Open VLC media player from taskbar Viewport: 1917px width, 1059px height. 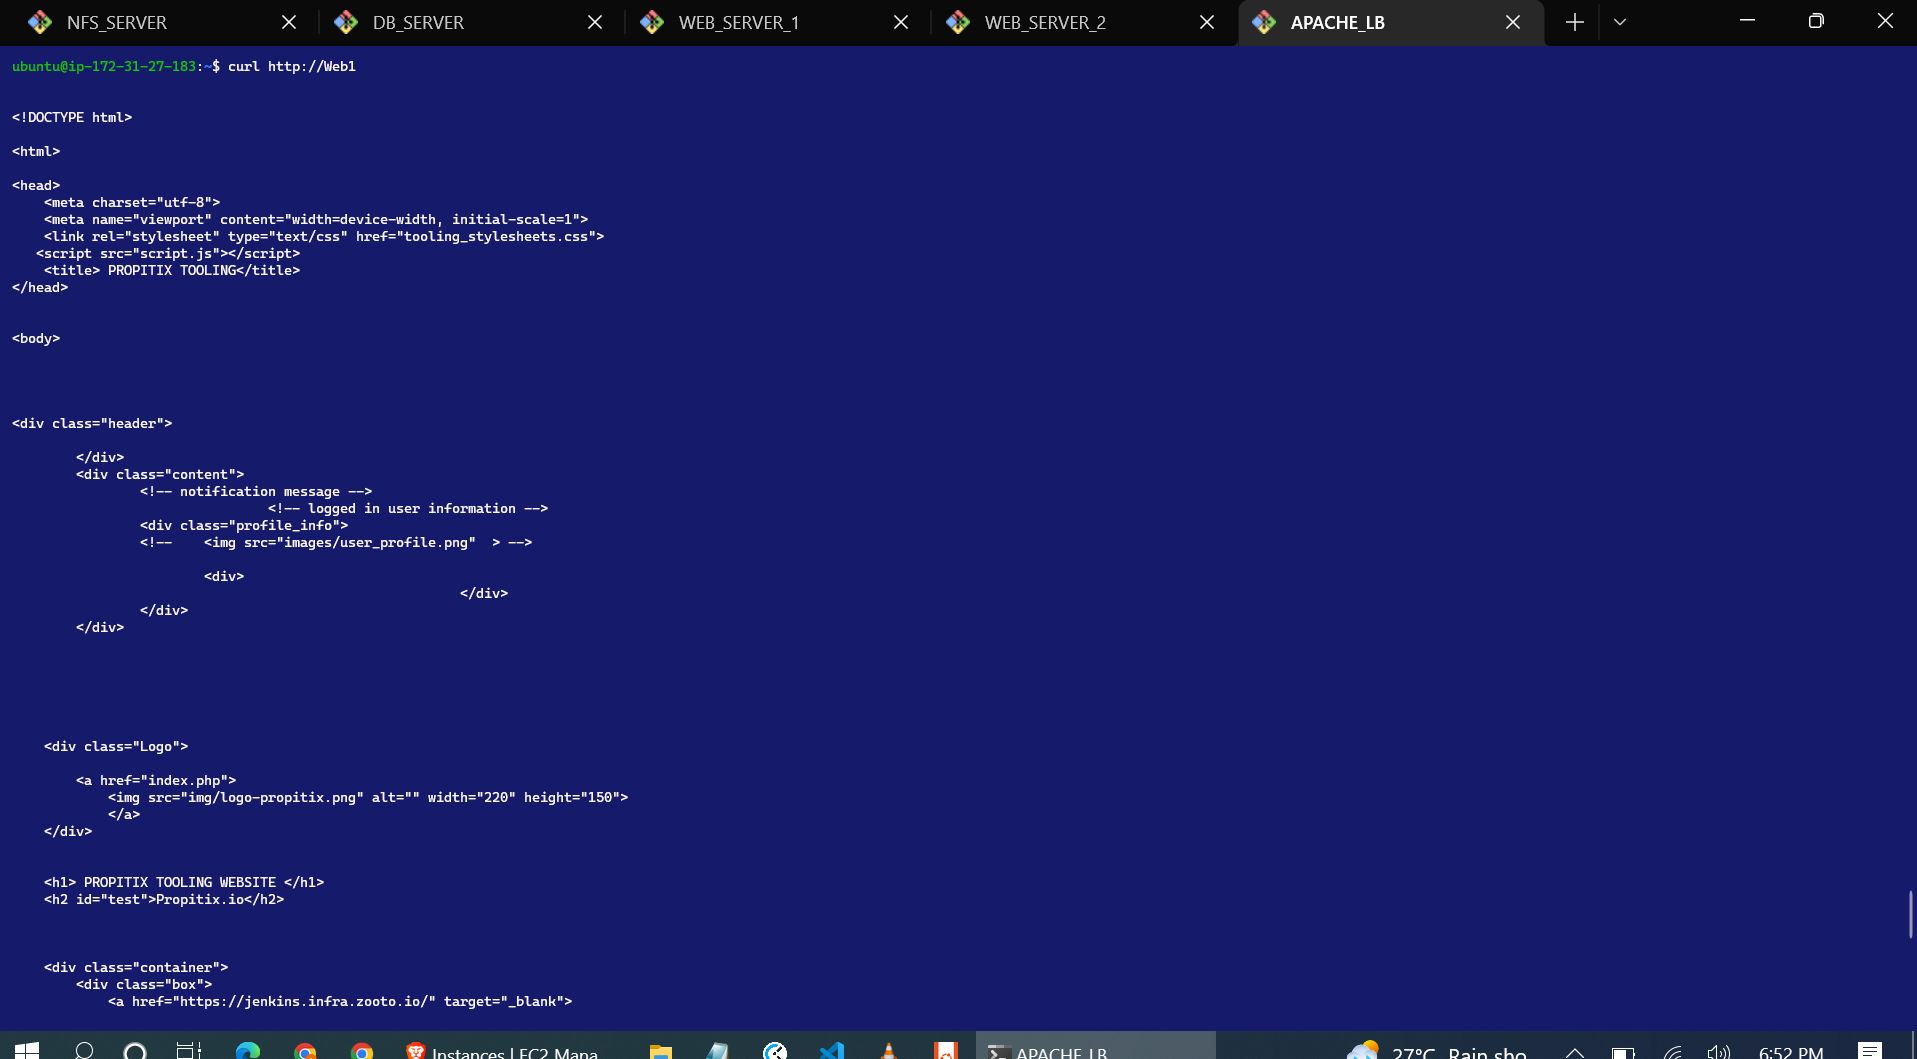pyautogui.click(x=888, y=1050)
